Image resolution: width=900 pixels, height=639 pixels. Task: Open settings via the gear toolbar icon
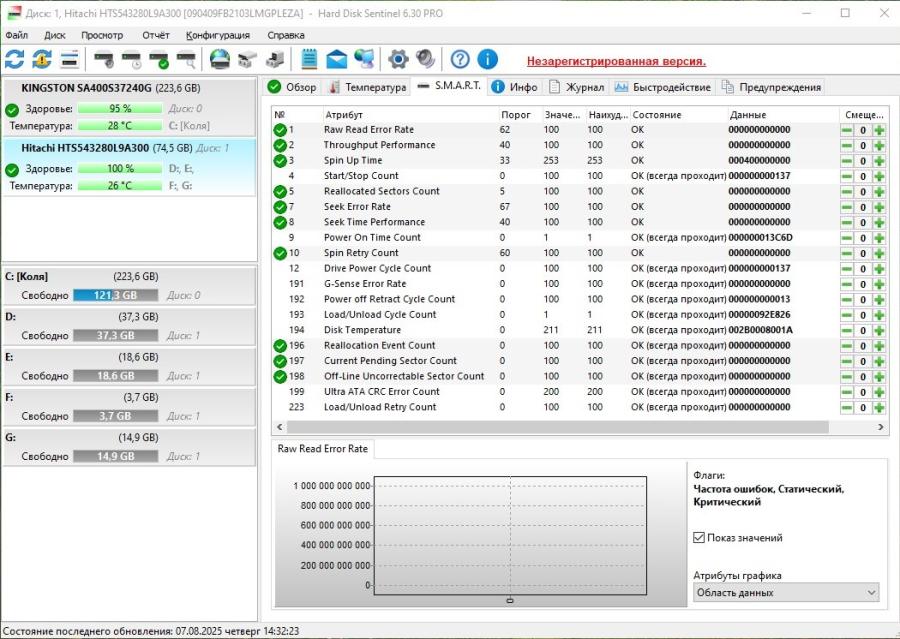[x=398, y=59]
